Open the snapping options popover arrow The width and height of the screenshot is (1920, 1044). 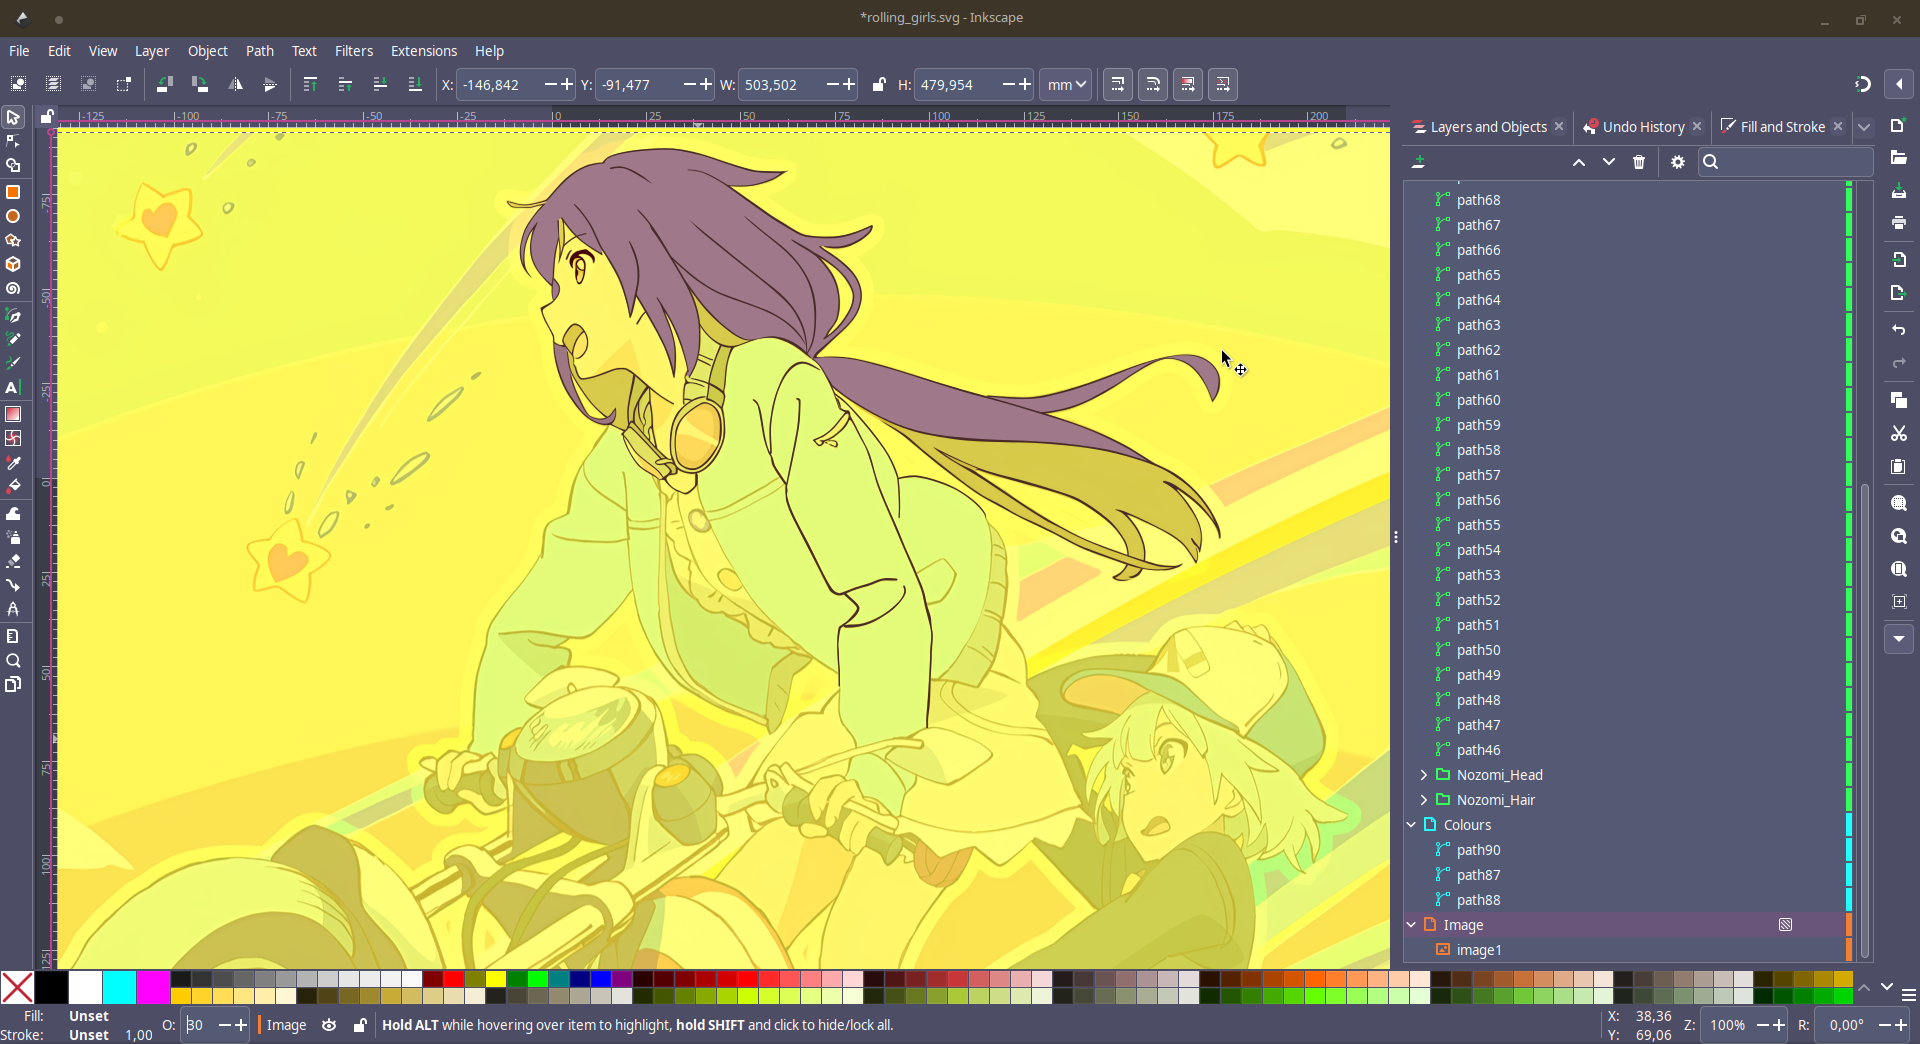[x=1898, y=84]
